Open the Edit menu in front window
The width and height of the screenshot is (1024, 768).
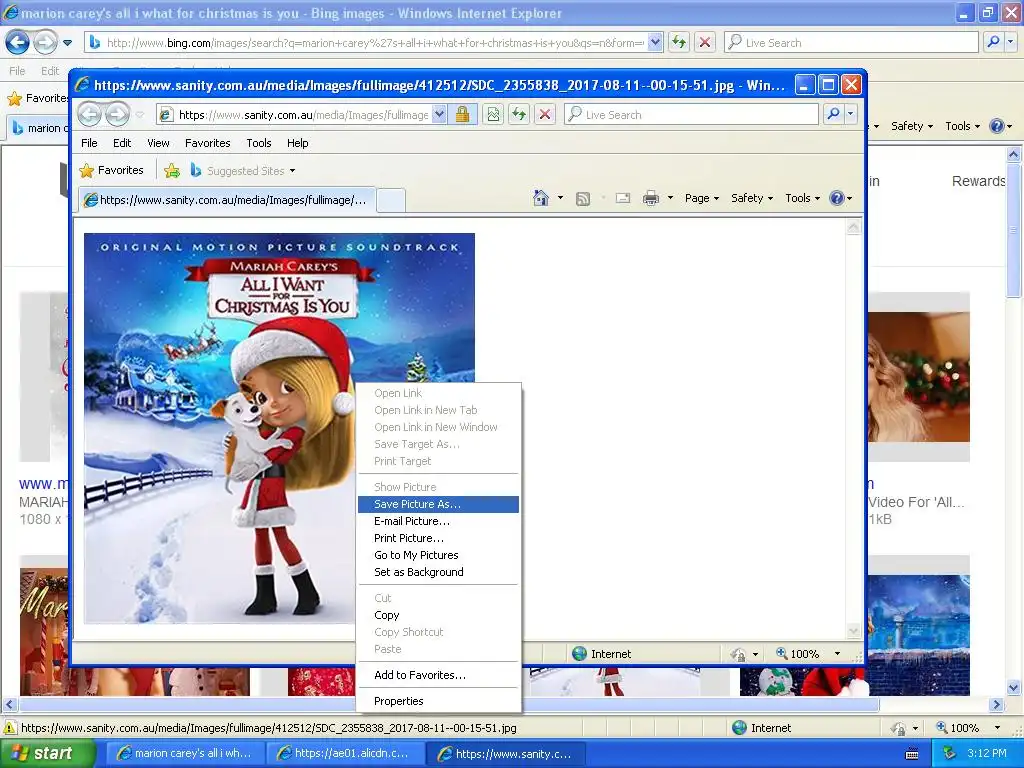pyautogui.click(x=122, y=143)
